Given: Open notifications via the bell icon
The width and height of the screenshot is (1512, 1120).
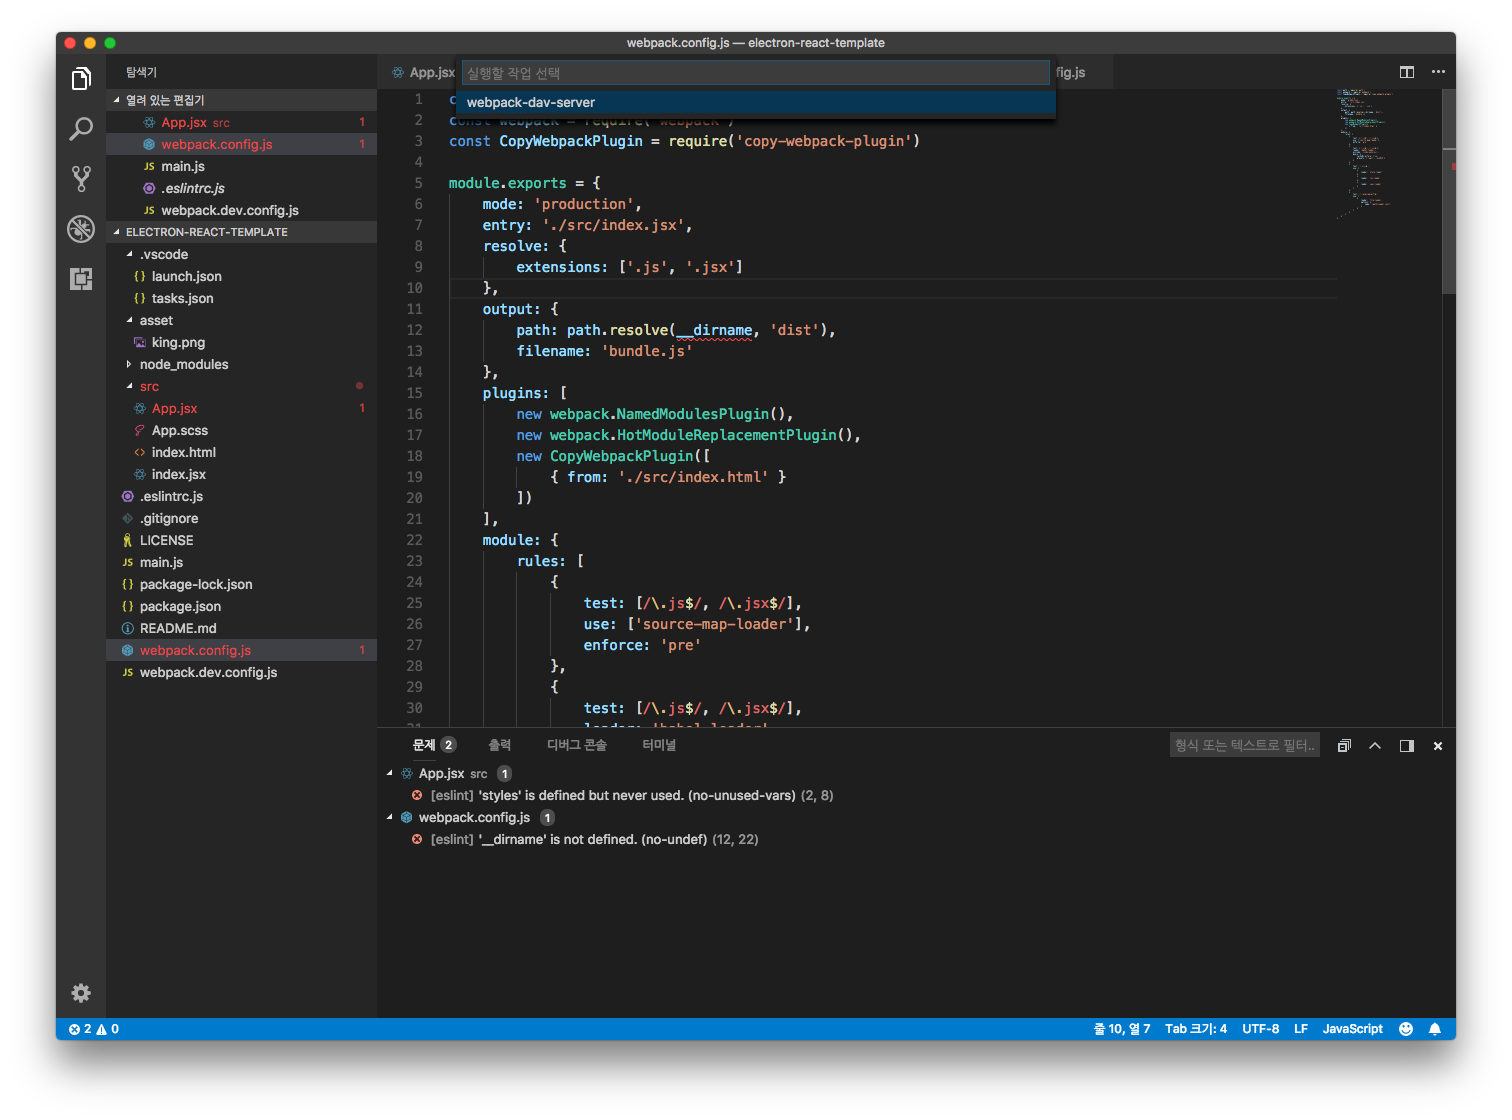Looking at the screenshot, I should [x=1435, y=1029].
